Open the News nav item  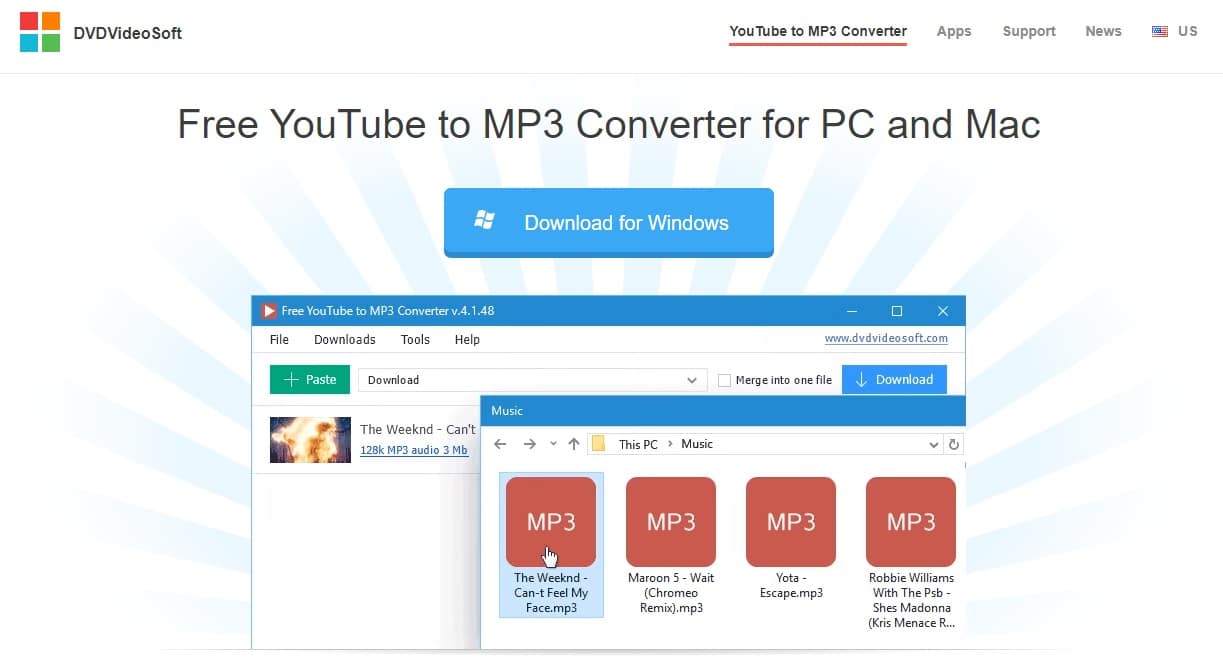tap(1103, 31)
